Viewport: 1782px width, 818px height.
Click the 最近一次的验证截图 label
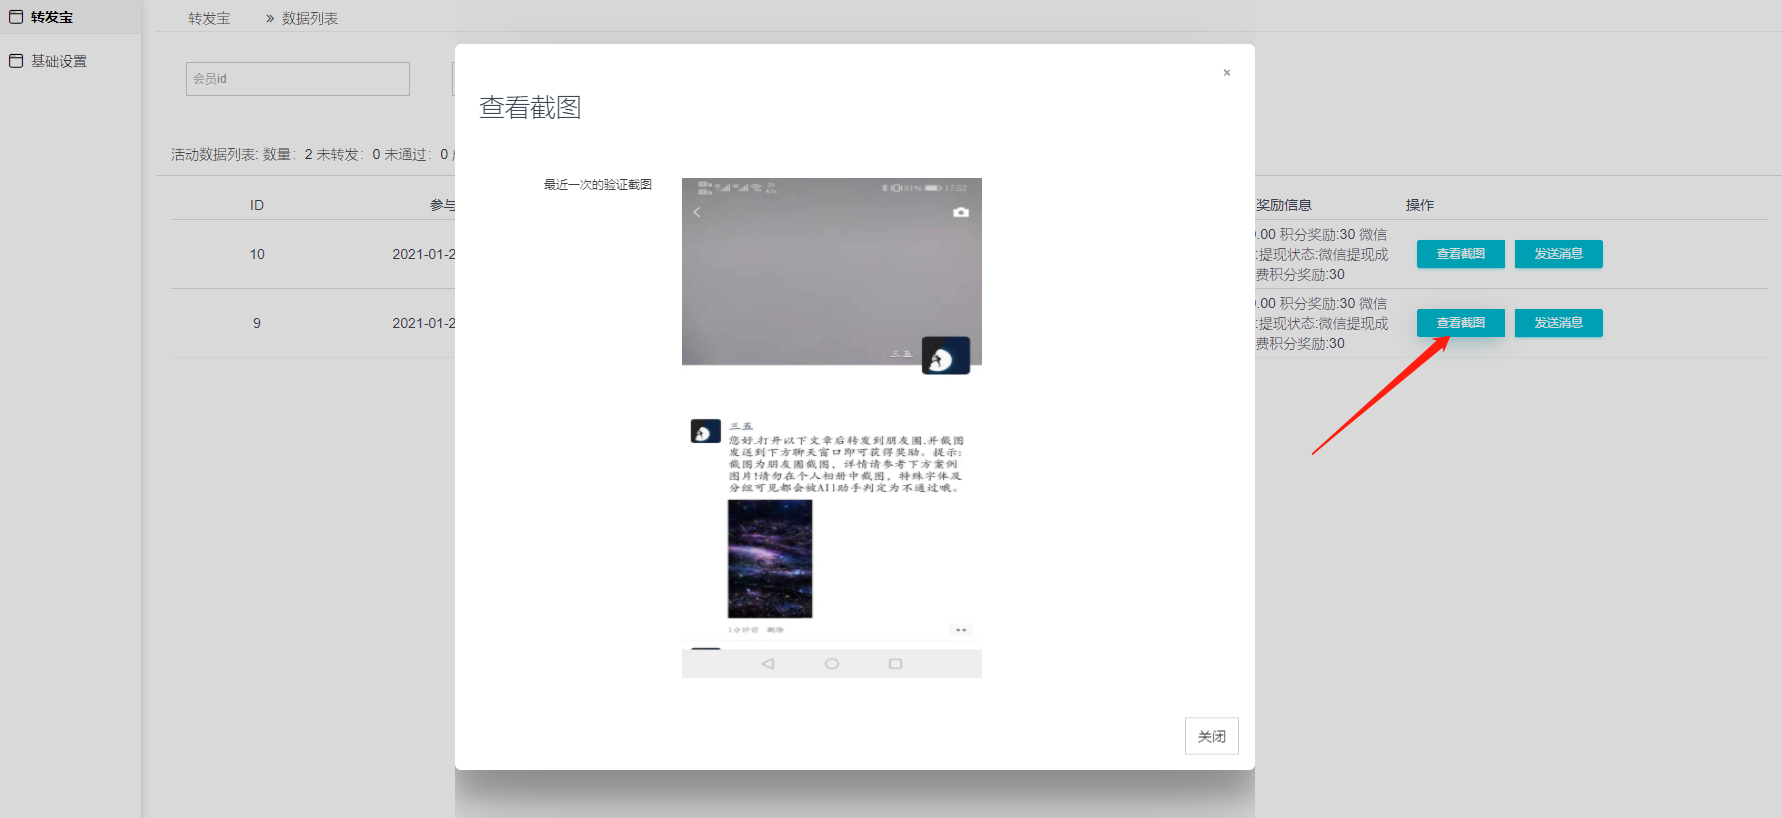coord(598,185)
